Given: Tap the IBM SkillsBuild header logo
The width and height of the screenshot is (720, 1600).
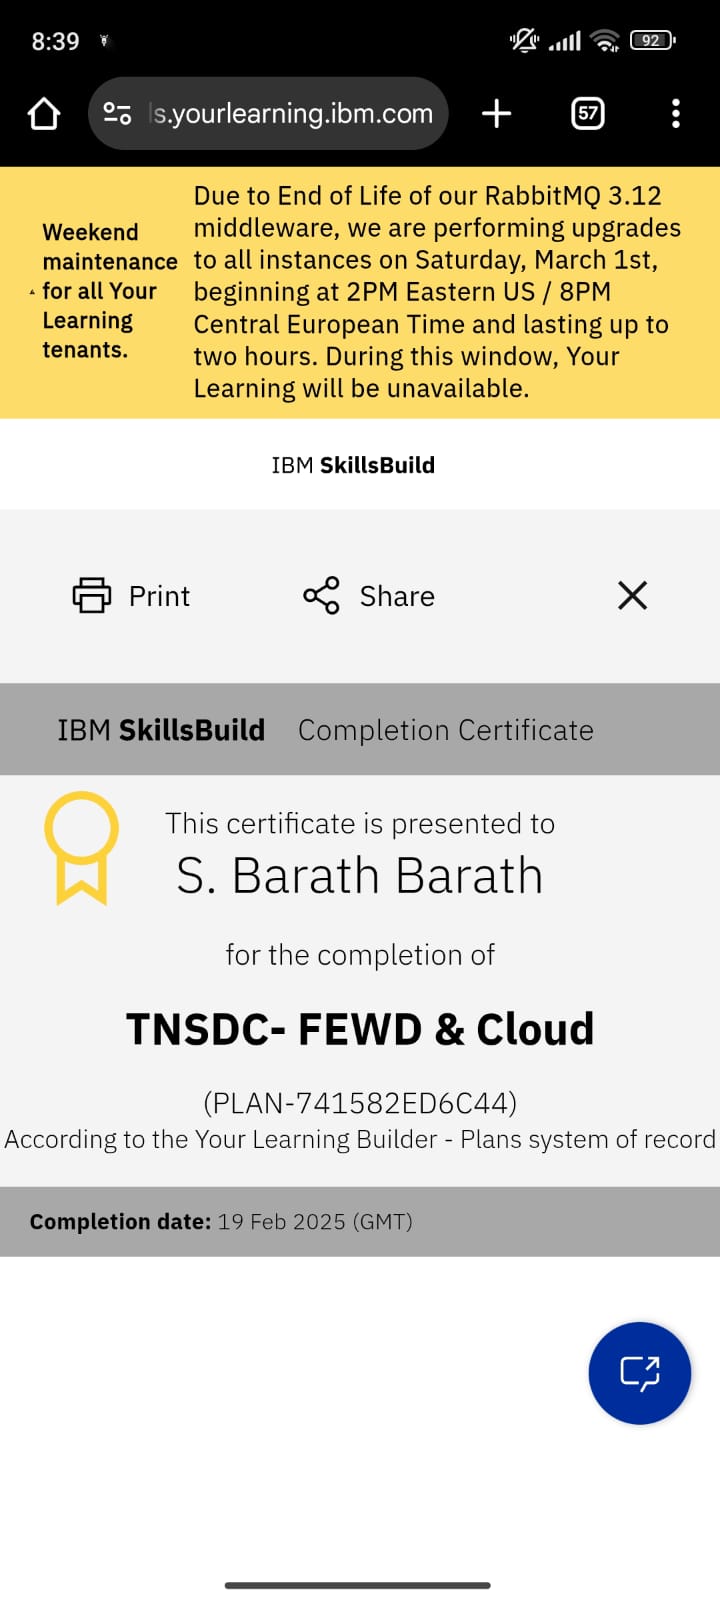Looking at the screenshot, I should click(353, 465).
